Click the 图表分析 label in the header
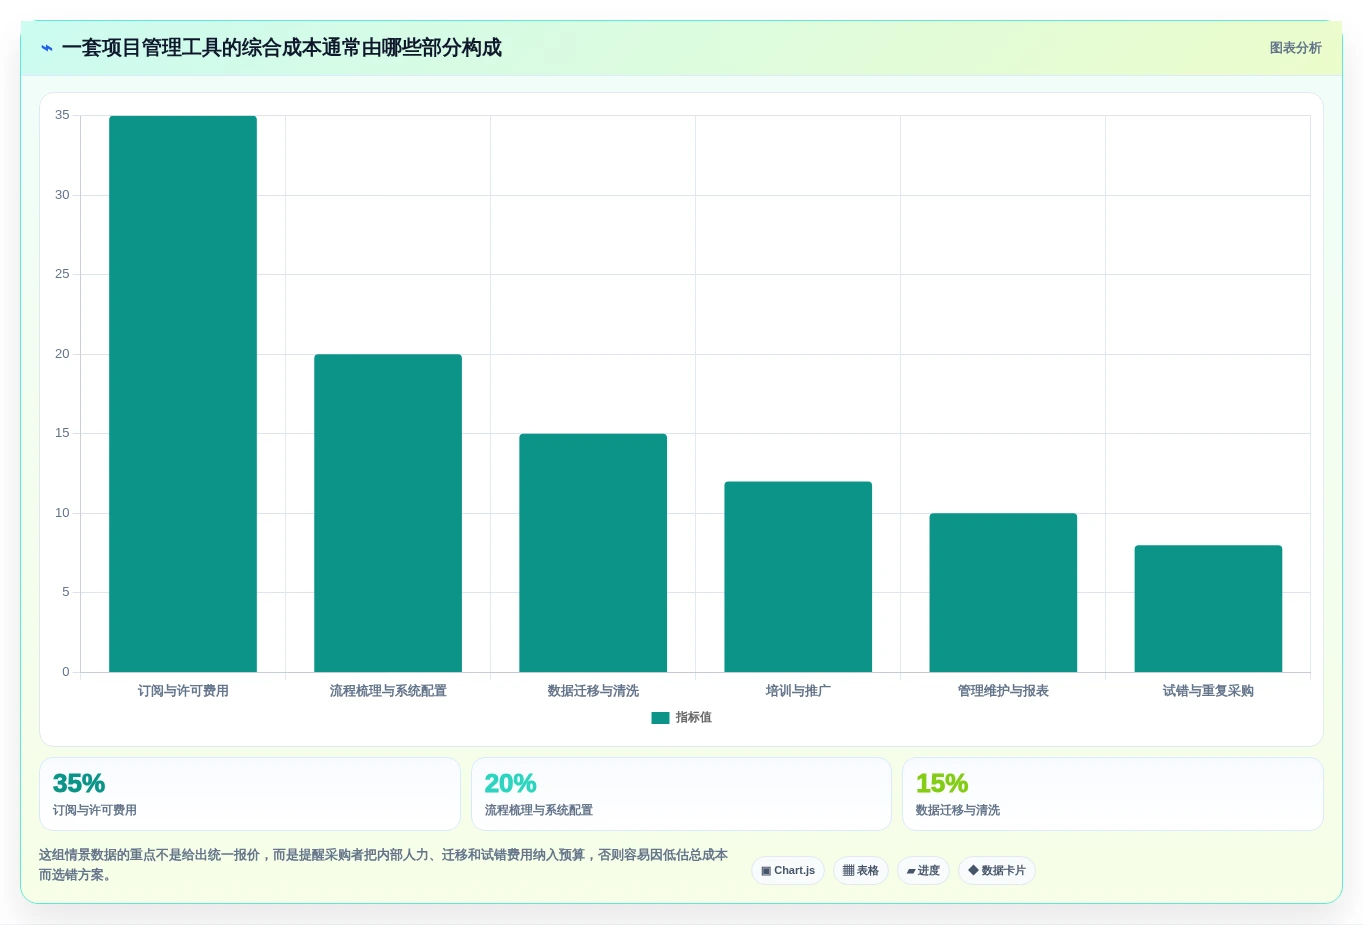The width and height of the screenshot is (1363, 925). tap(1295, 48)
